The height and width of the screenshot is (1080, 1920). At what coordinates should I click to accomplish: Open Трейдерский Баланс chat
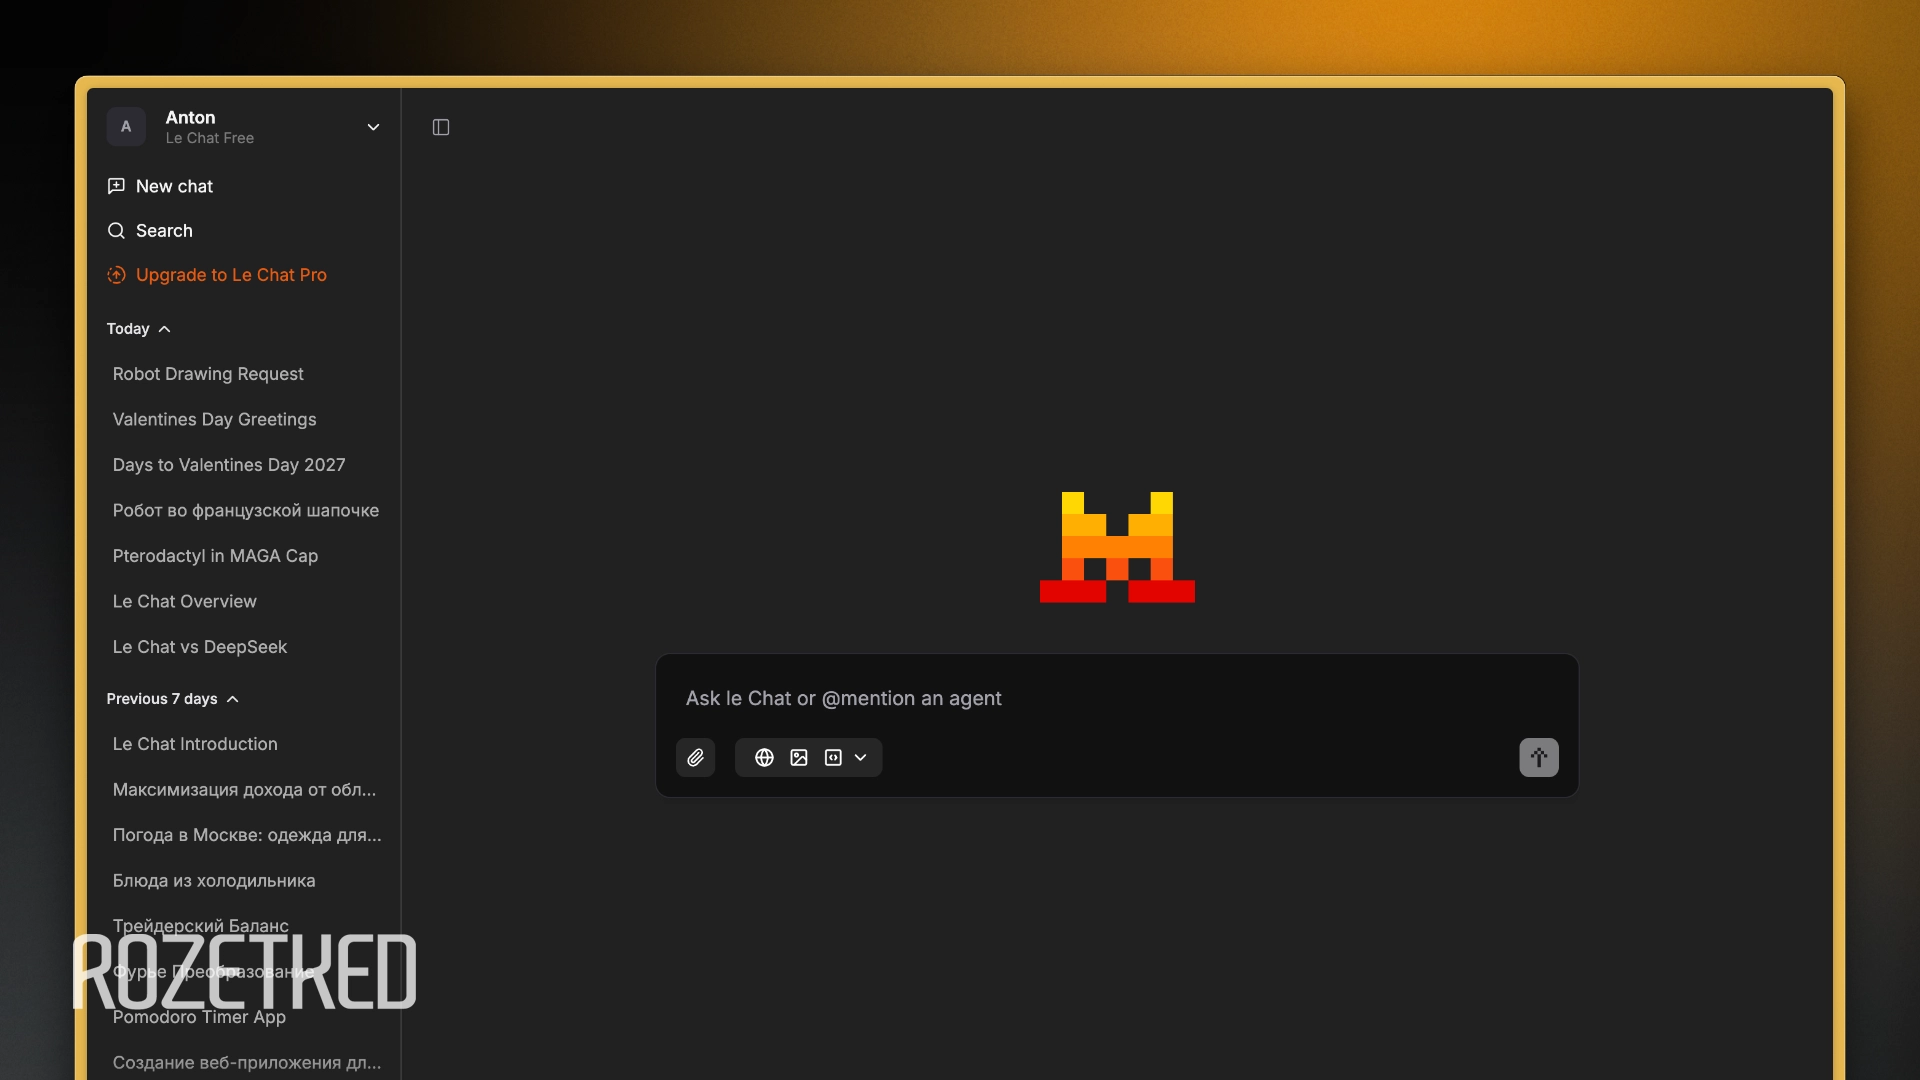[201, 926]
